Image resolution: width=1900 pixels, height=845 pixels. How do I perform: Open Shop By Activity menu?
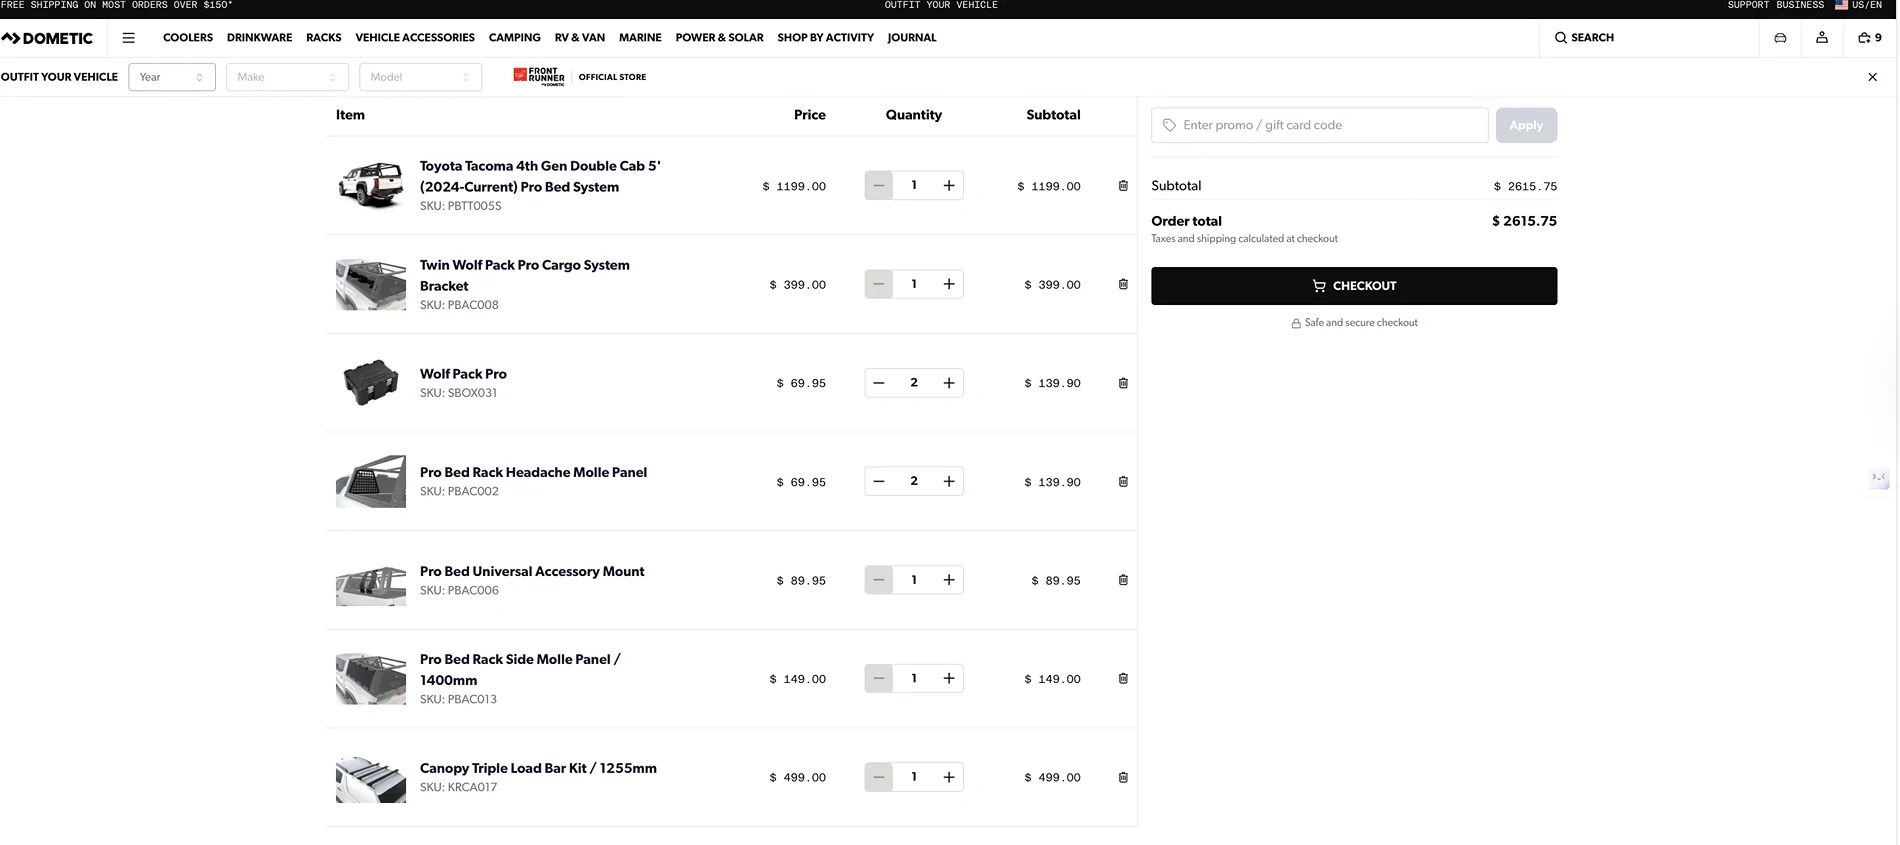coord(826,38)
